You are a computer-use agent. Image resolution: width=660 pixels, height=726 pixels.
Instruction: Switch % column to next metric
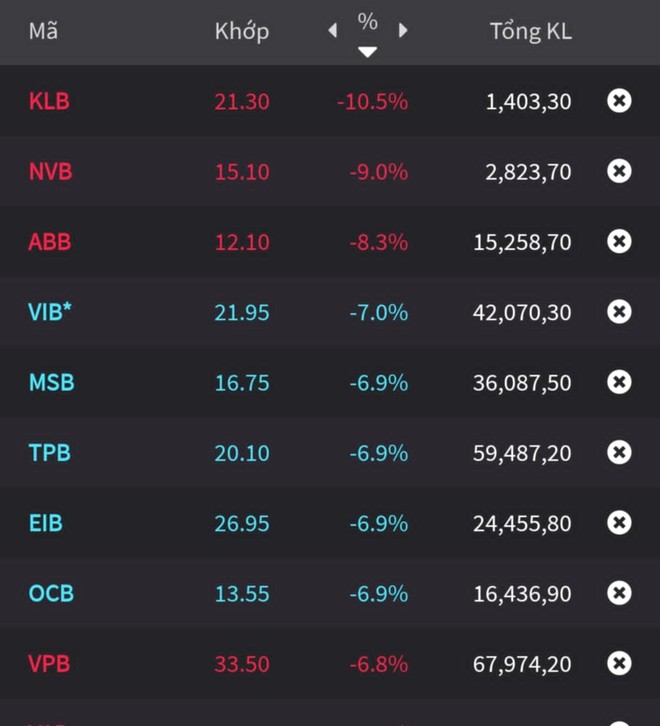[x=403, y=31]
